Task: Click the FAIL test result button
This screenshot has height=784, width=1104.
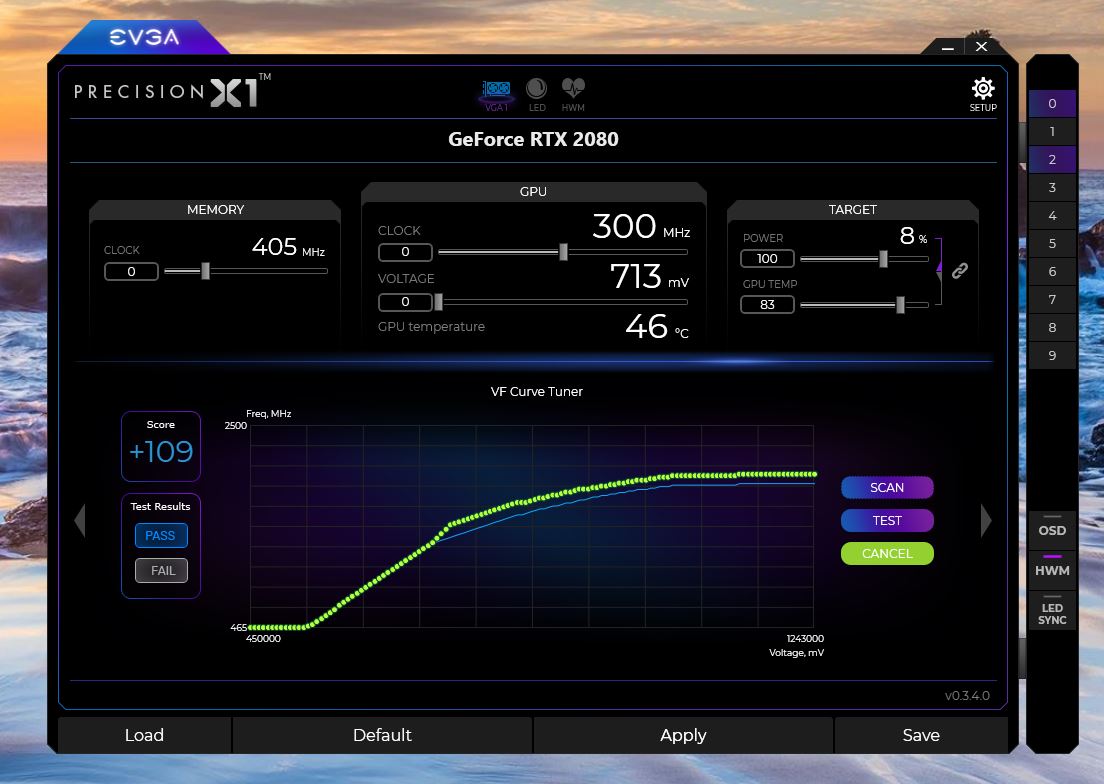Action: coord(161,571)
